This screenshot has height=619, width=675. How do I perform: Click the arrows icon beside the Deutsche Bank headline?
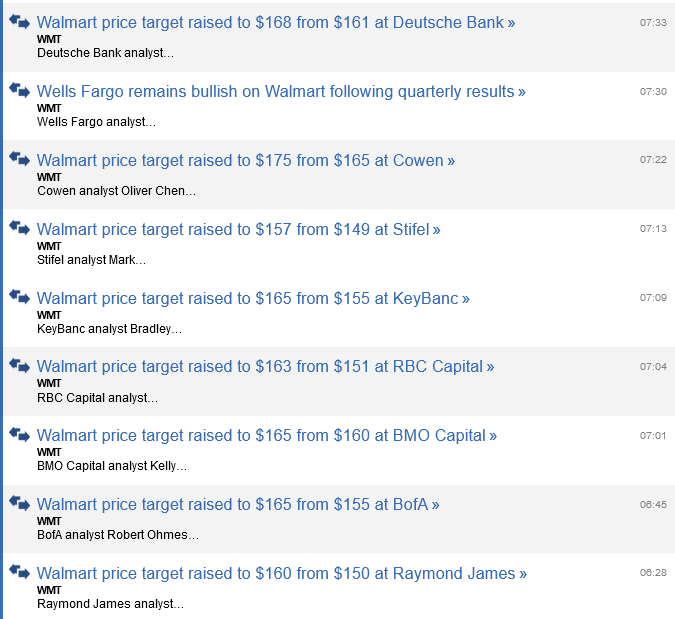click(x=20, y=21)
